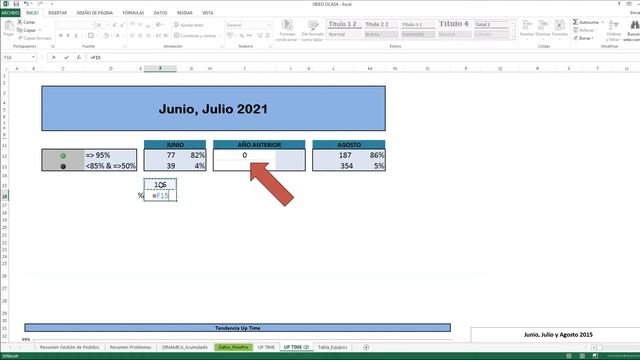Open the font size dropdown

click(x=108, y=25)
